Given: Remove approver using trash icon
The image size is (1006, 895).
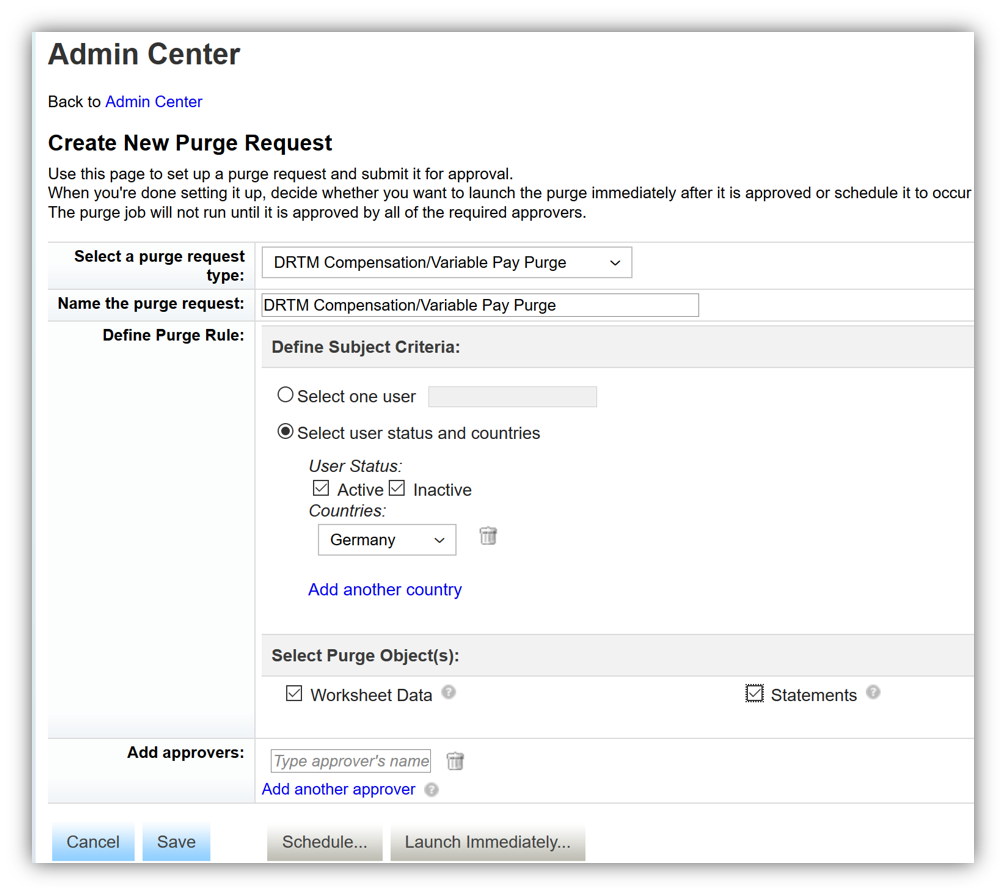Looking at the screenshot, I should pos(455,761).
